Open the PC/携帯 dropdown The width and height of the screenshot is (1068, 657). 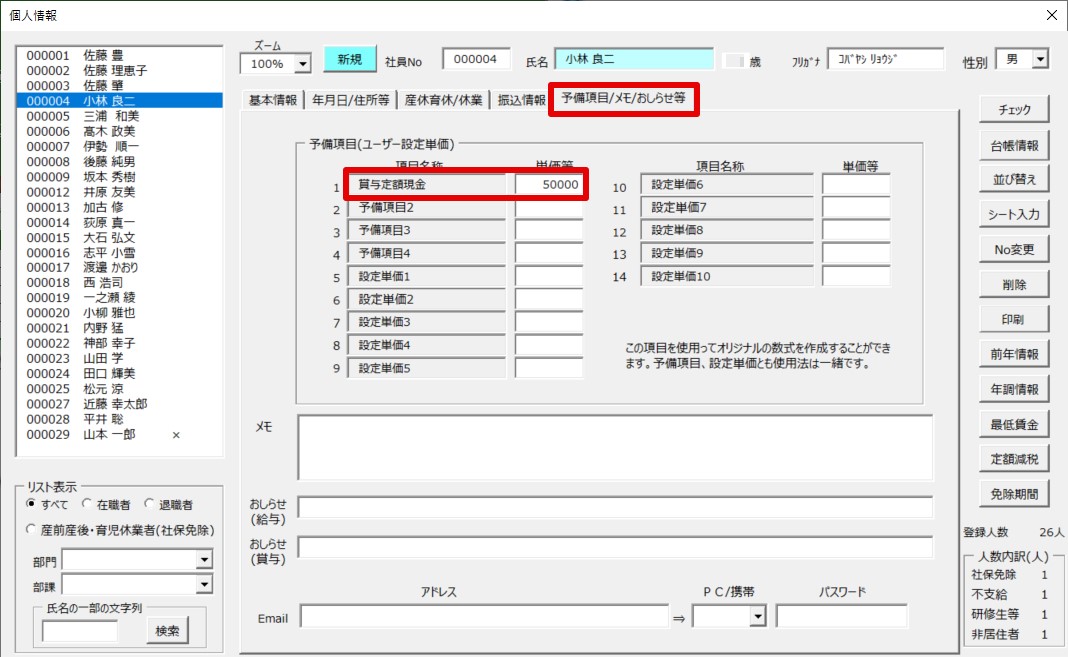pos(759,617)
